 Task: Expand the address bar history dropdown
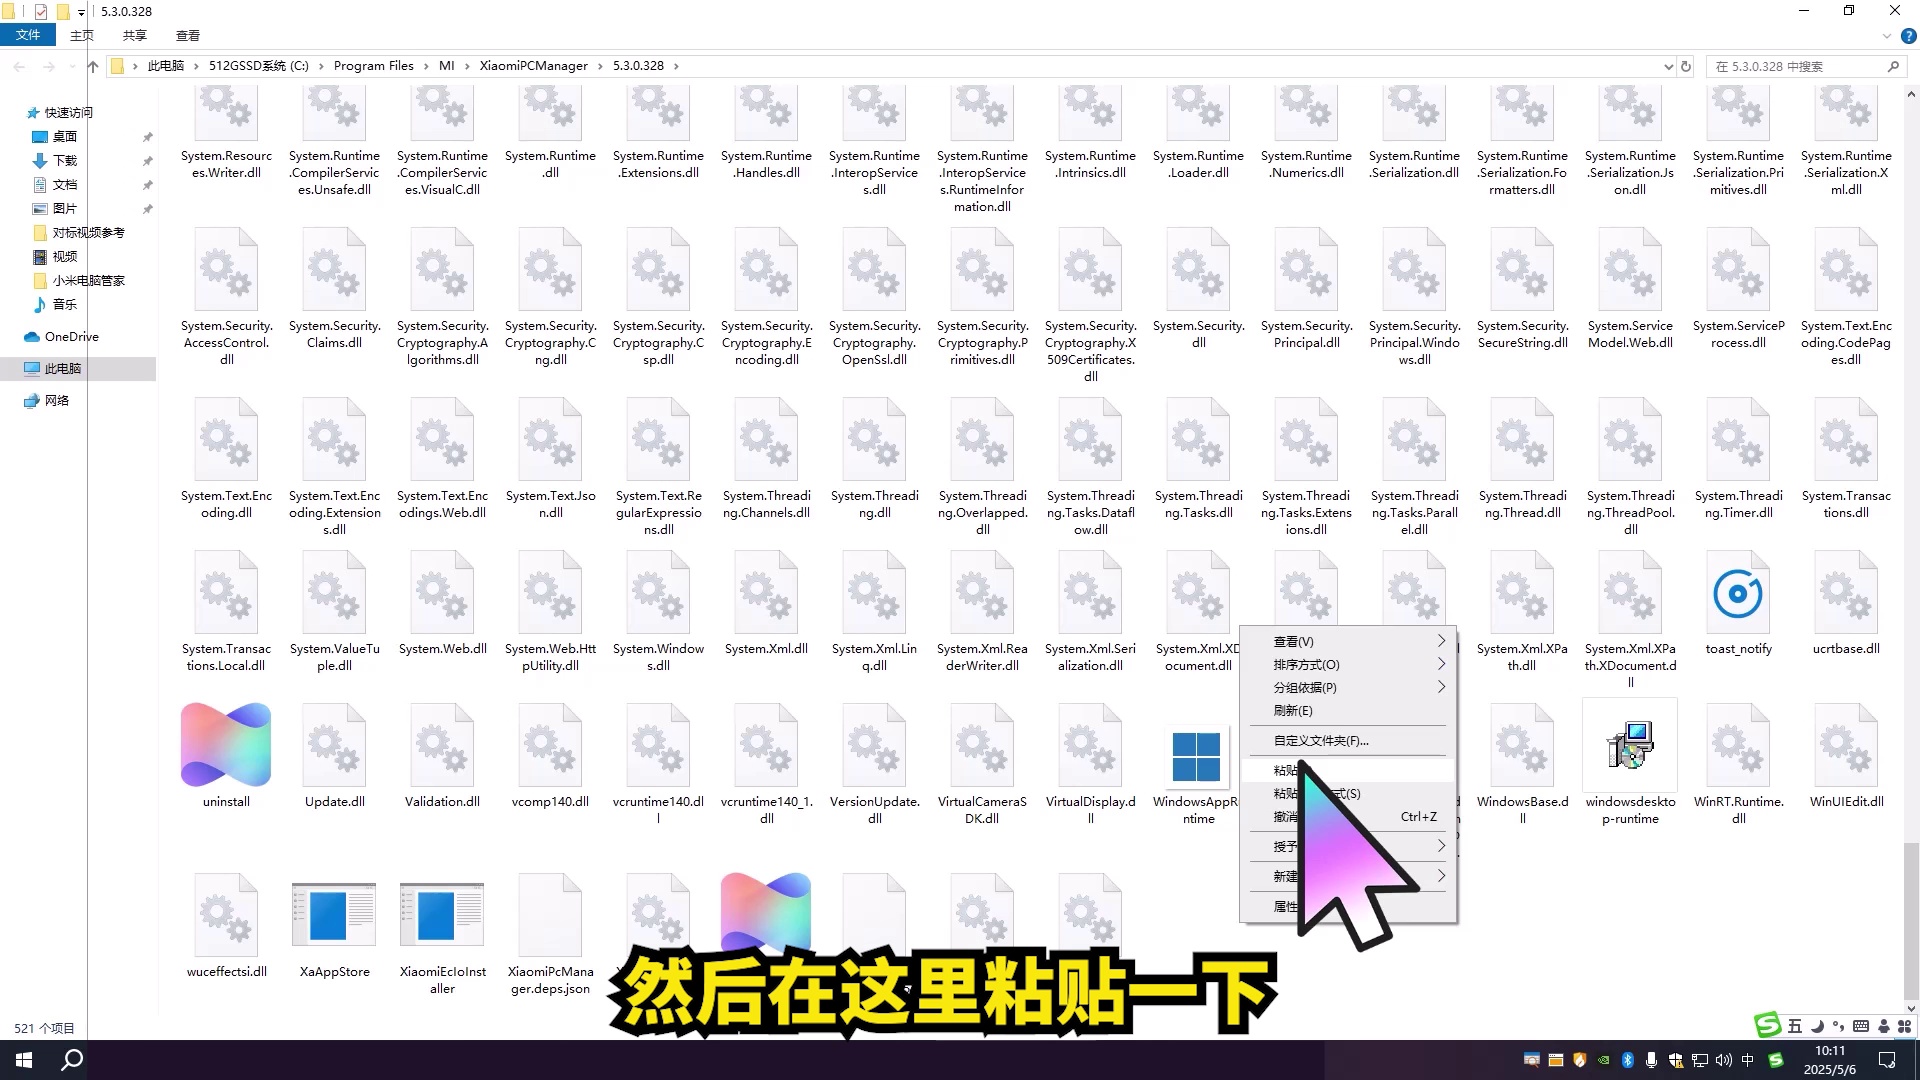click(1668, 66)
